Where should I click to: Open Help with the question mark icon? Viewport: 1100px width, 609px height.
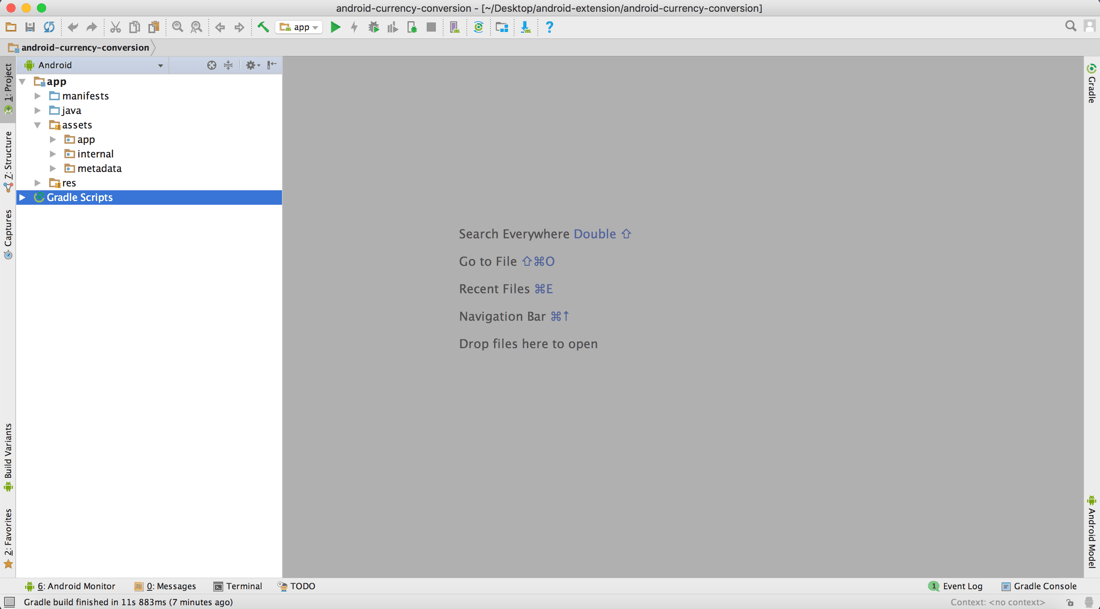[x=549, y=27]
